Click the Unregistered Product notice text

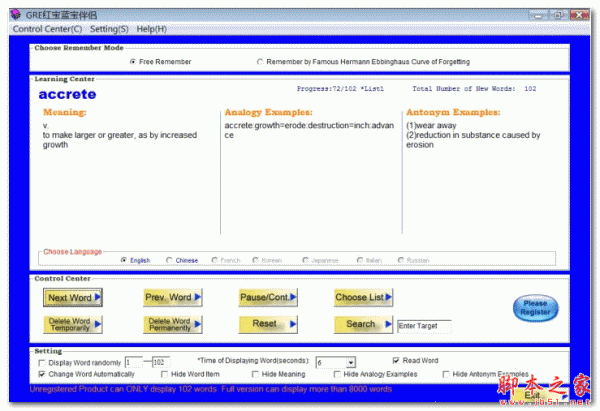[211, 389]
